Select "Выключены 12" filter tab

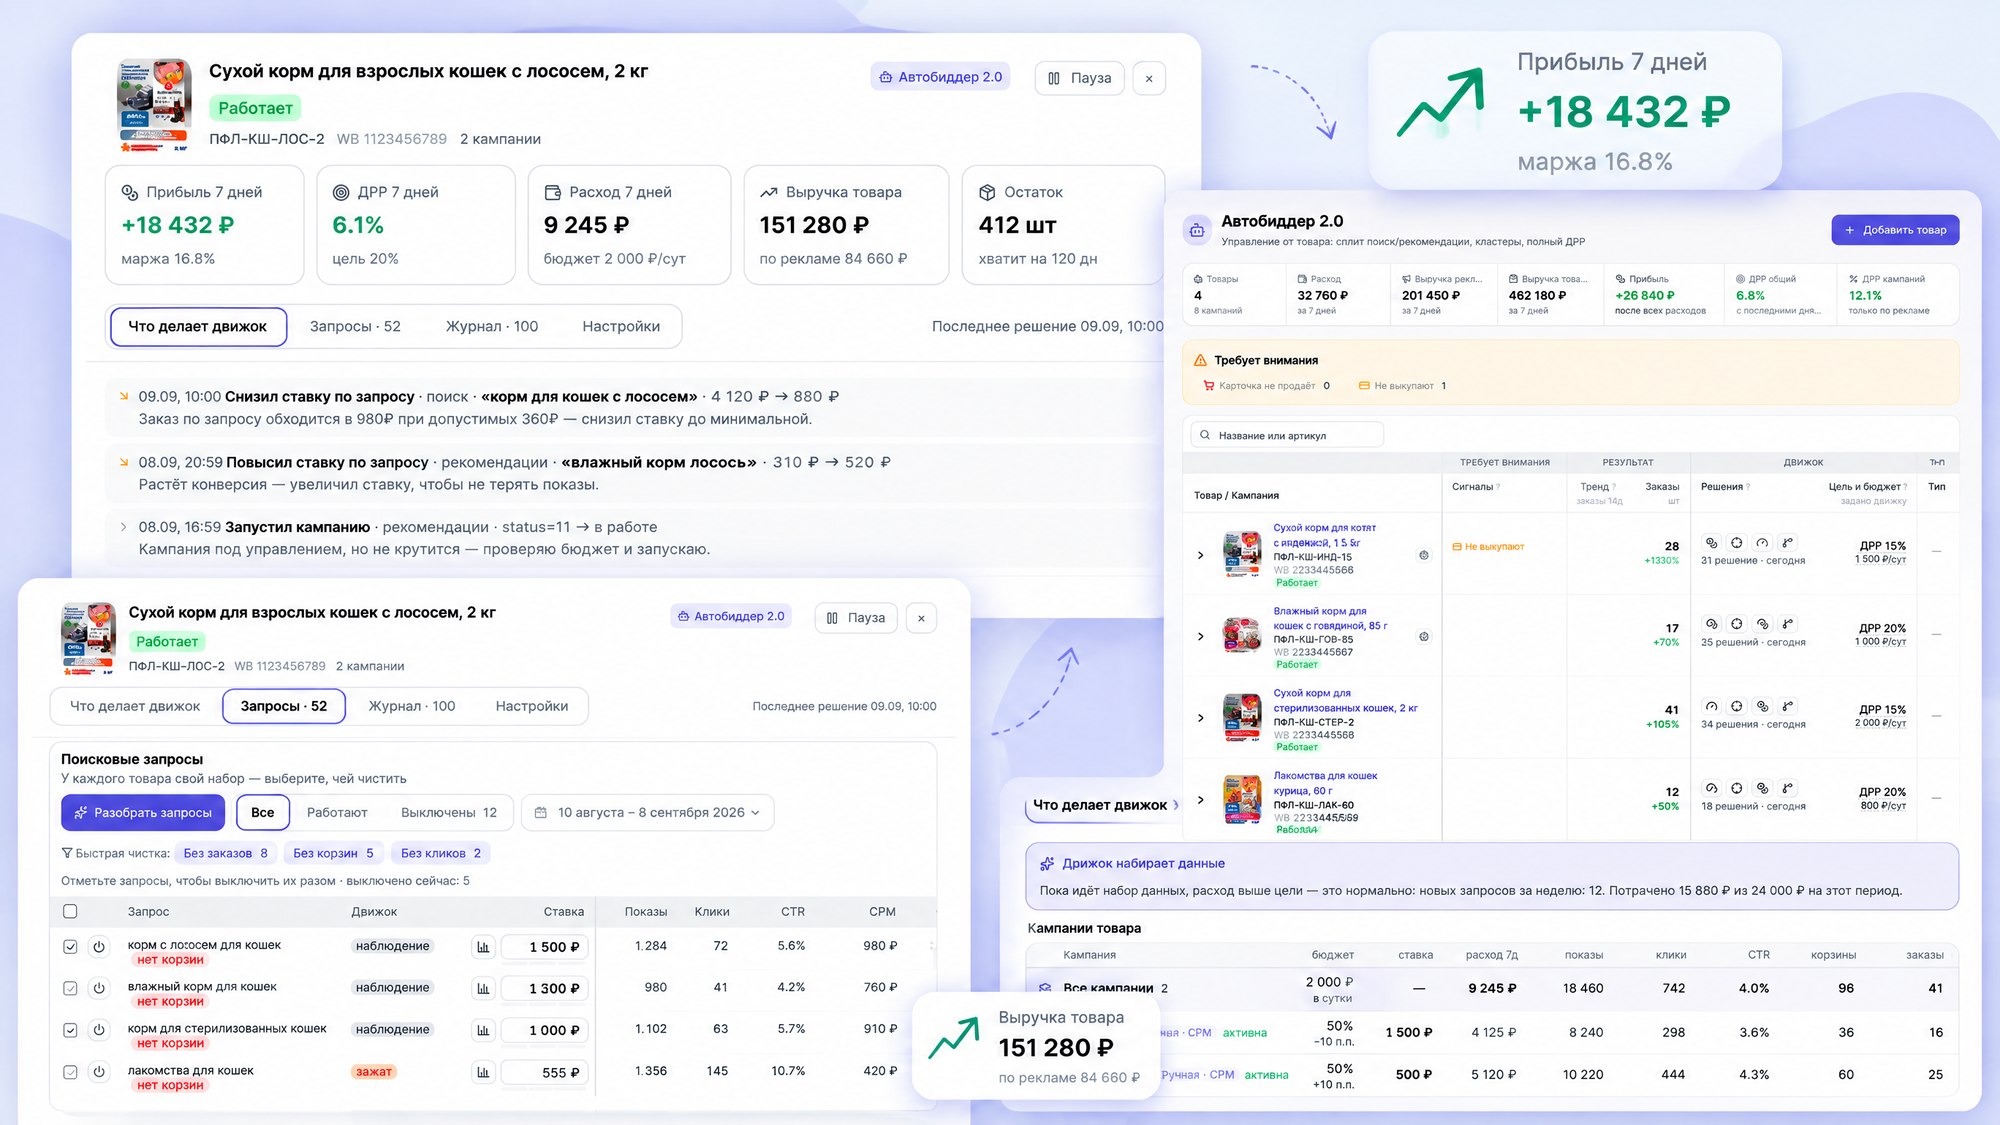point(449,813)
